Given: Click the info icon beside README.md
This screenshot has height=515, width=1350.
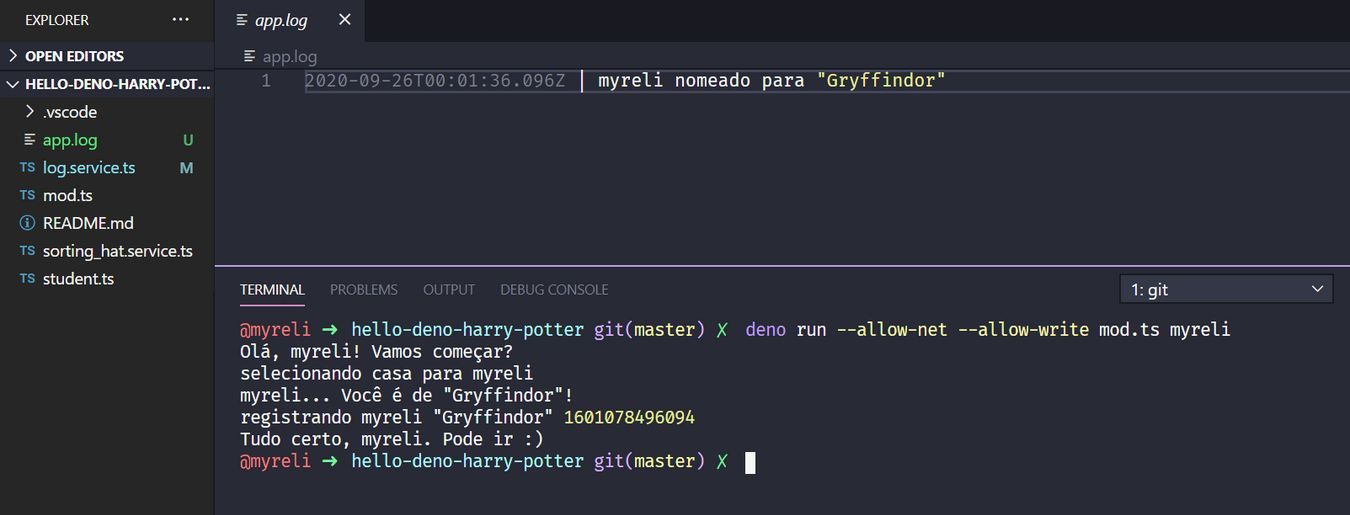Looking at the screenshot, I should (27, 223).
